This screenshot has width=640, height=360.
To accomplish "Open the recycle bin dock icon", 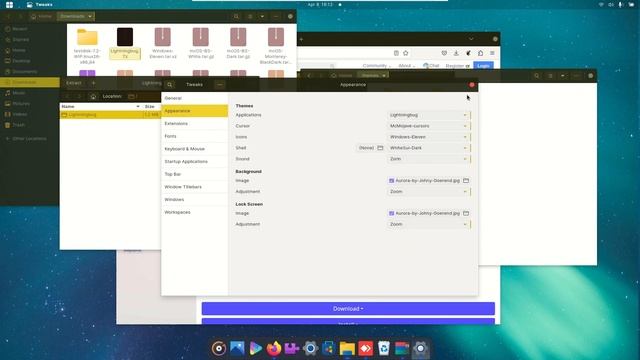I will point(383,348).
